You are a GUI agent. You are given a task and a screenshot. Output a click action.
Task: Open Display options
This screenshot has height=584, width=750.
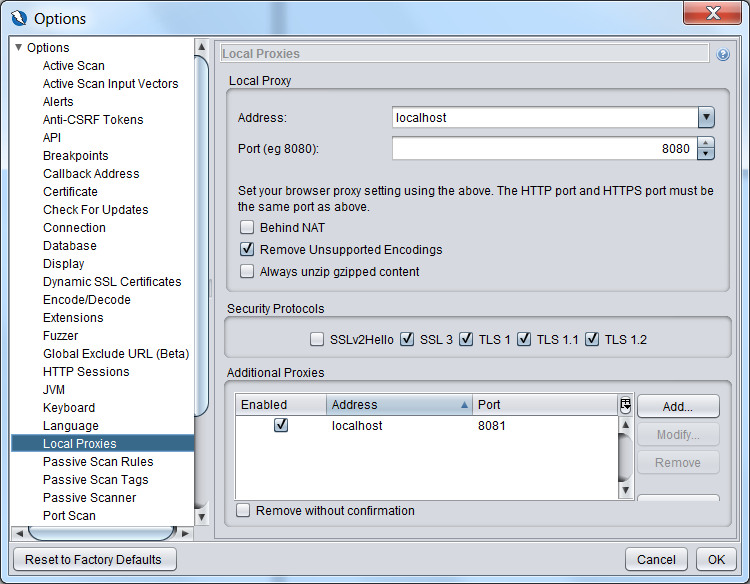pyautogui.click(x=64, y=264)
